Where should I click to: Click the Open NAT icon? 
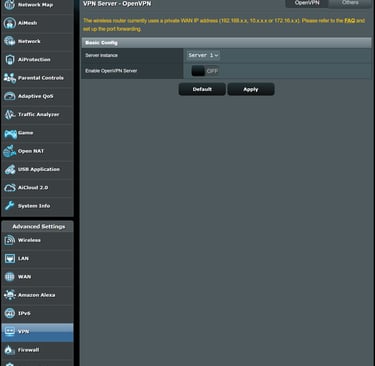tap(10, 151)
